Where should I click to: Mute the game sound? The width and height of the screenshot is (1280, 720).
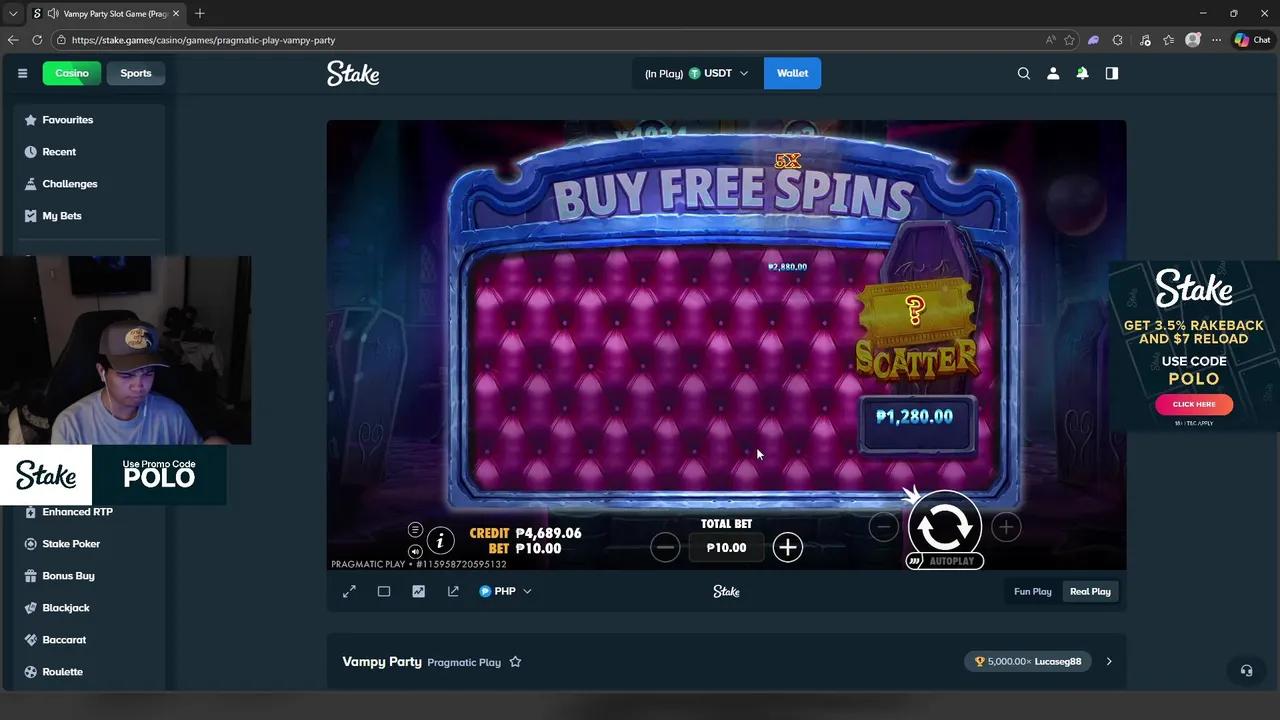point(415,551)
